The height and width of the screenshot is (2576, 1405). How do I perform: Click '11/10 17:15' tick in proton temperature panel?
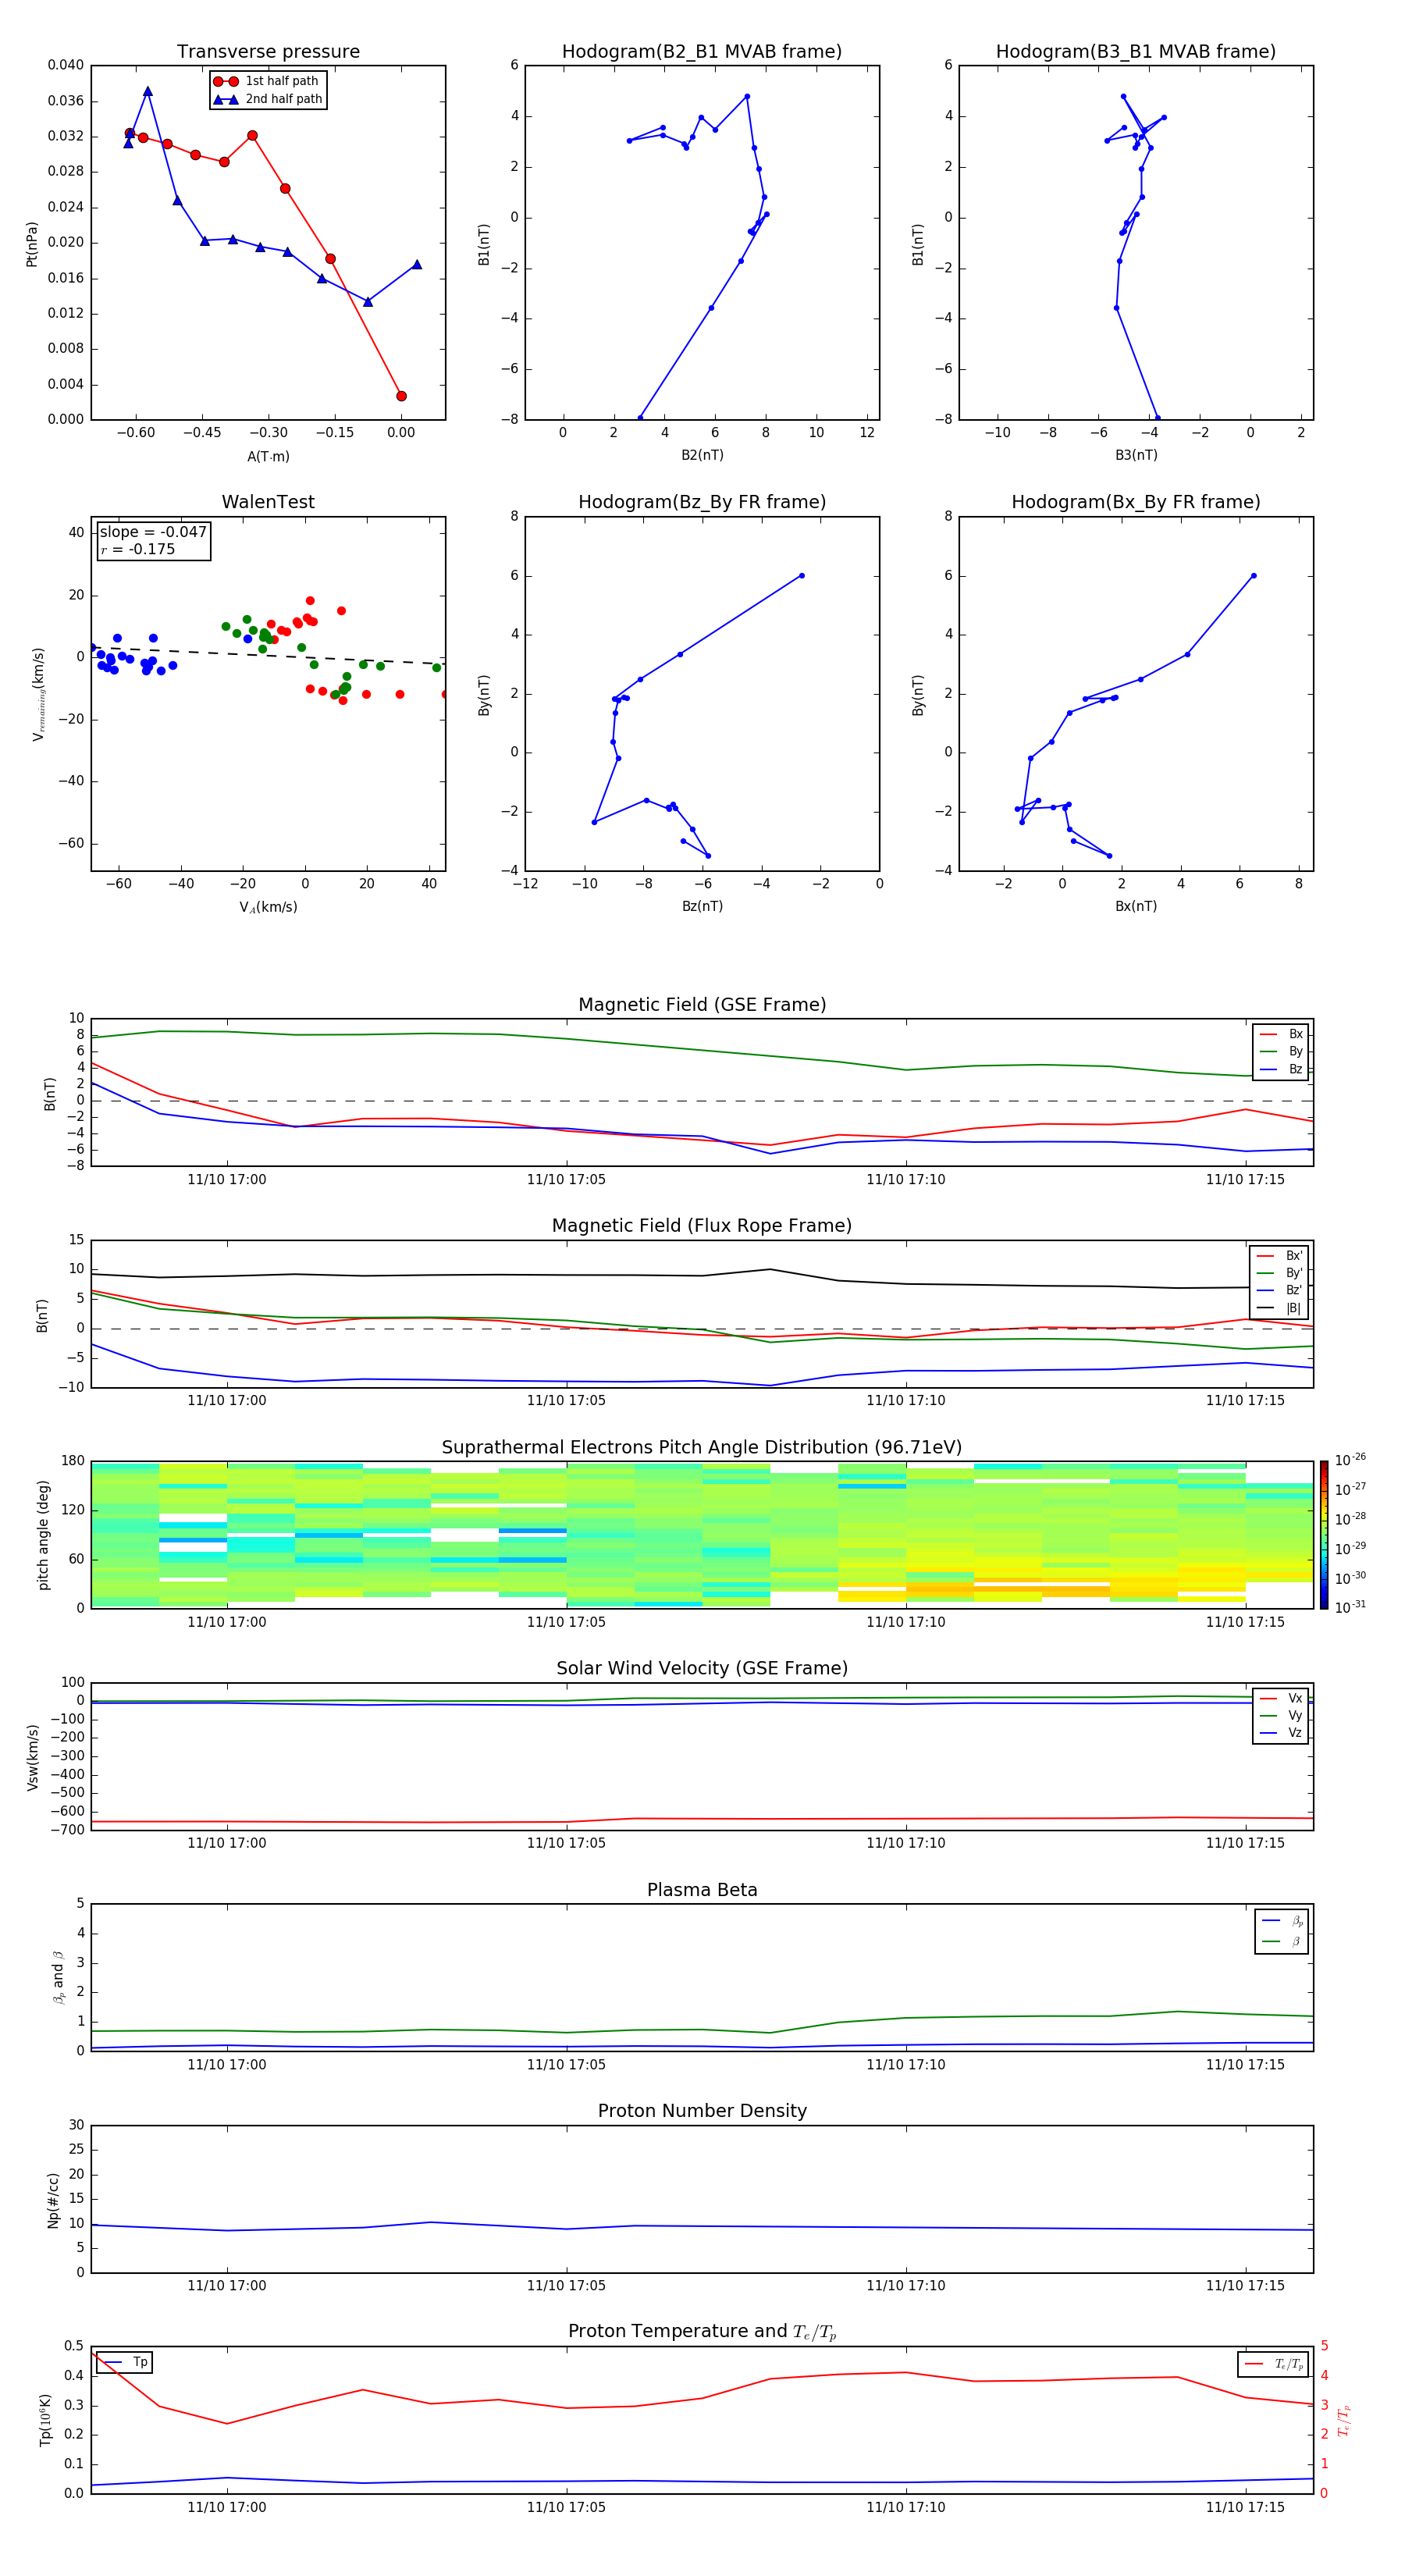point(1245,2507)
